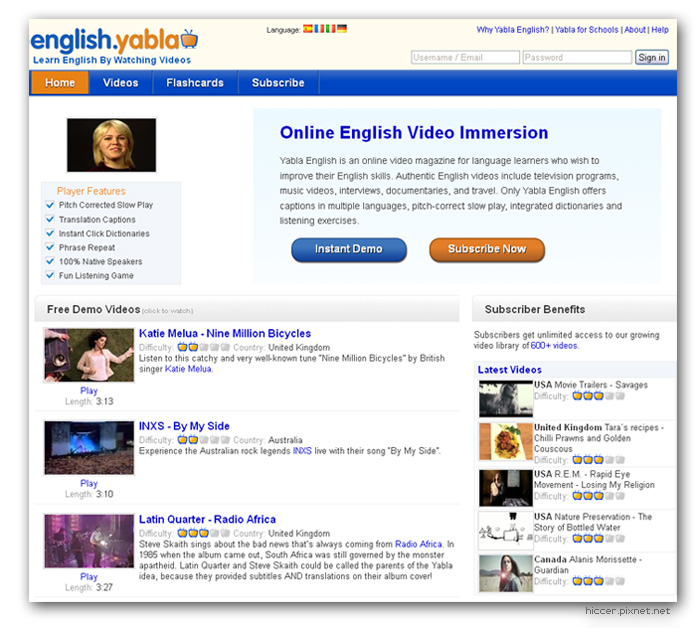Select 'R.E.M. - Rapid Eye Movement' title
The height and width of the screenshot is (628, 700).
pyautogui.click(x=594, y=479)
